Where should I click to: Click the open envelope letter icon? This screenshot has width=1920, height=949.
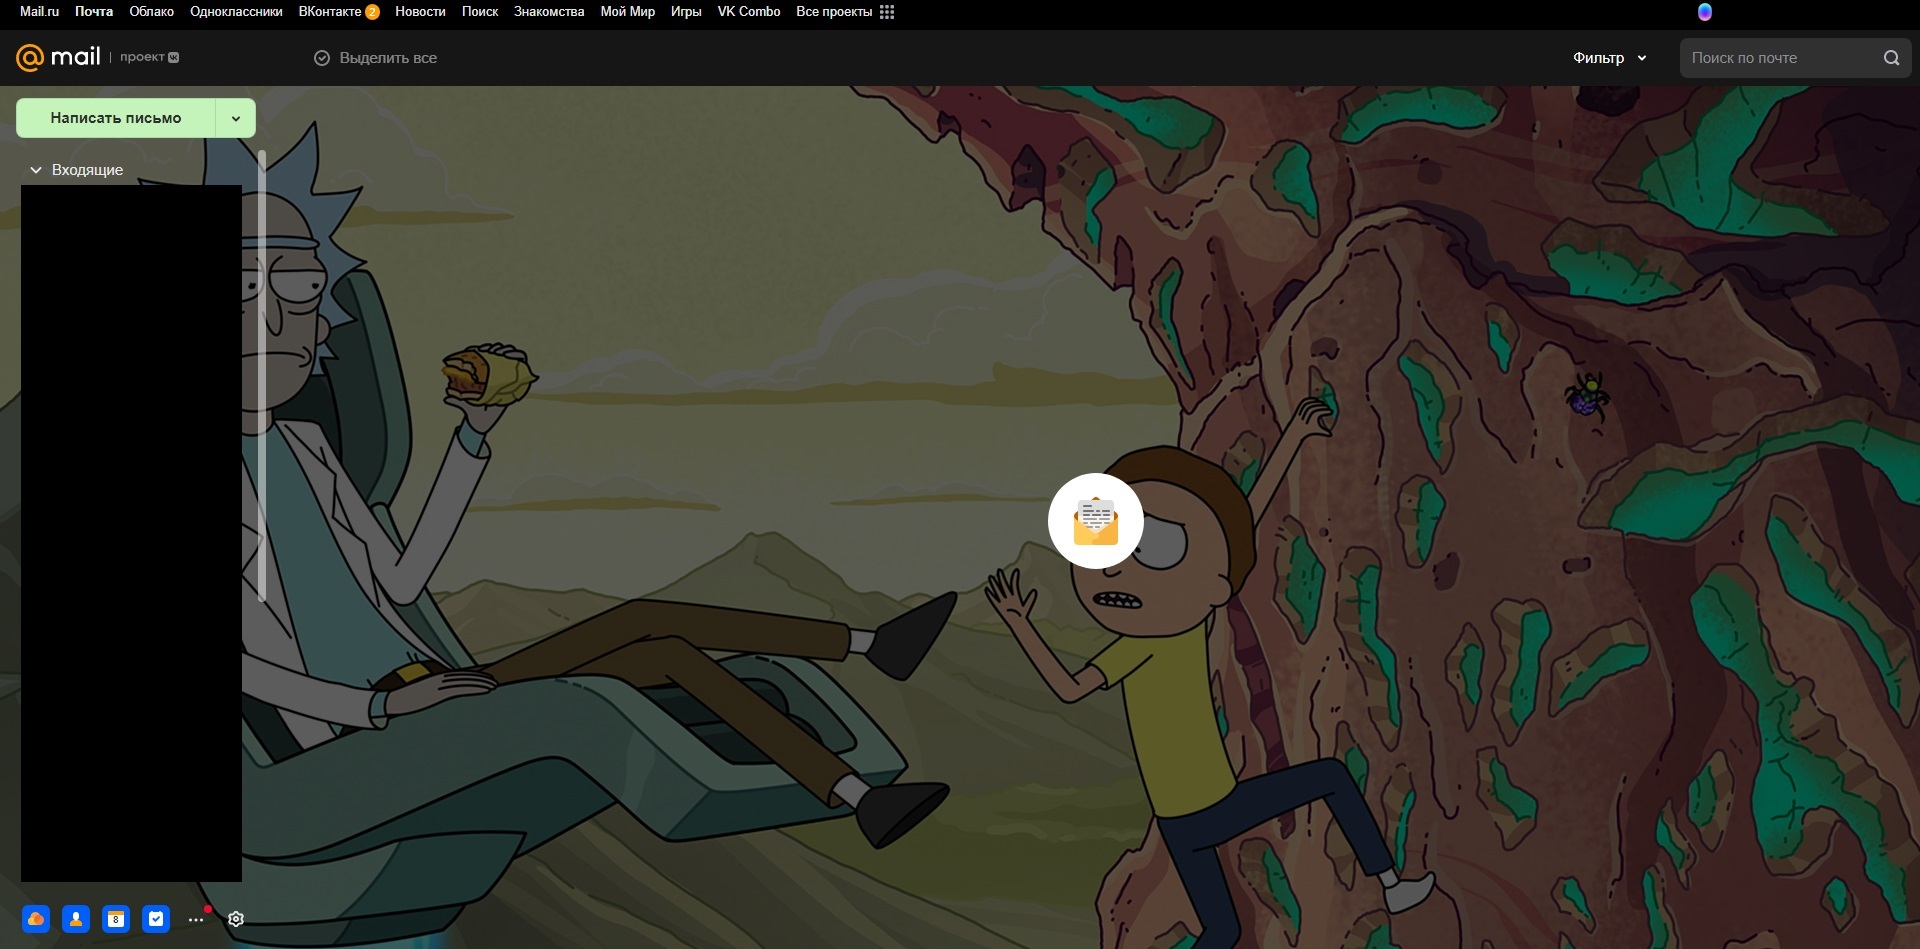pyautogui.click(x=1096, y=521)
